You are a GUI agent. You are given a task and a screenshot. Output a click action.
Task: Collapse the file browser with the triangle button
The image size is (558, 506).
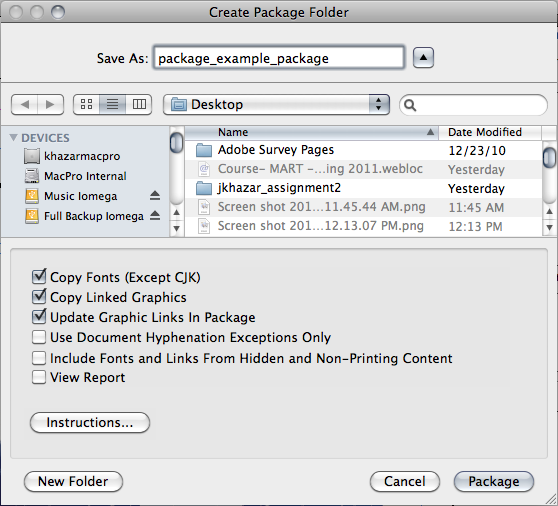[423, 57]
